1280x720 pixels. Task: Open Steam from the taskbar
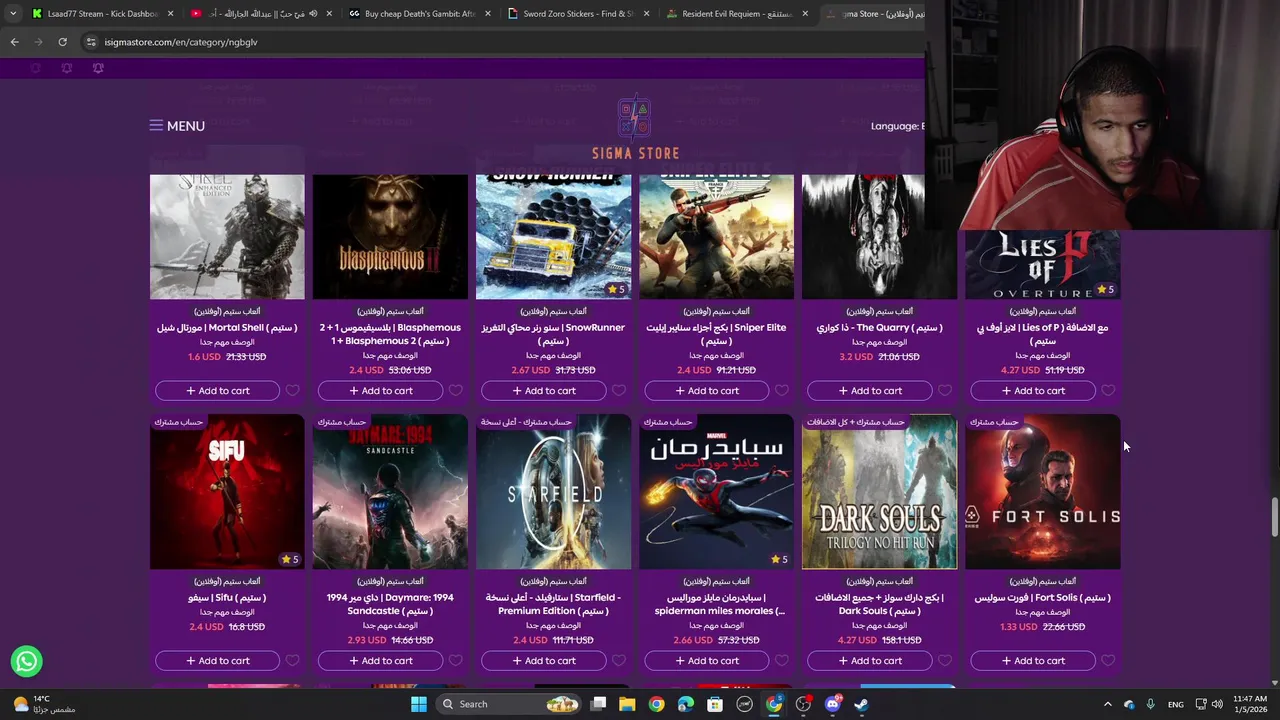point(862,704)
